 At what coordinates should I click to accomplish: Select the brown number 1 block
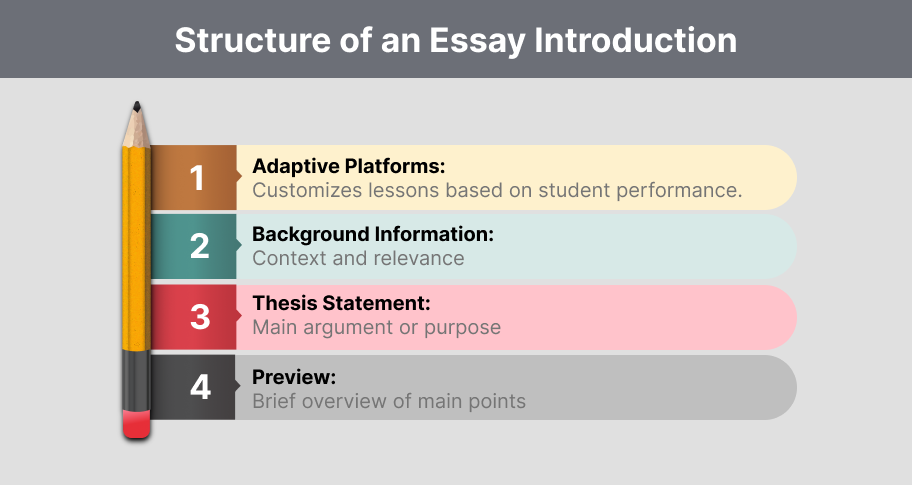[x=194, y=178]
